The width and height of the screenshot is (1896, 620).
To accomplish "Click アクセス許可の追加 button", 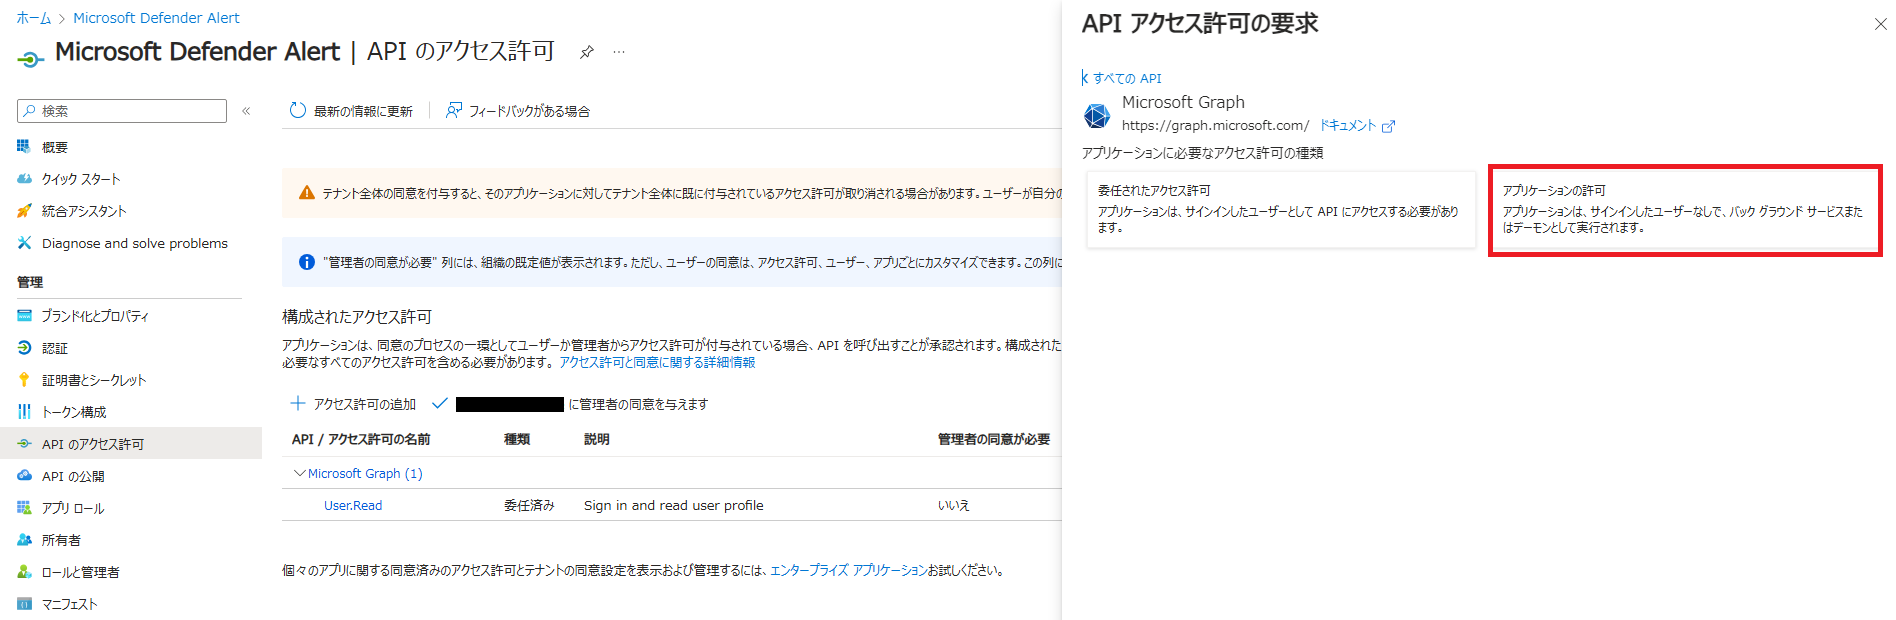I will [x=353, y=404].
